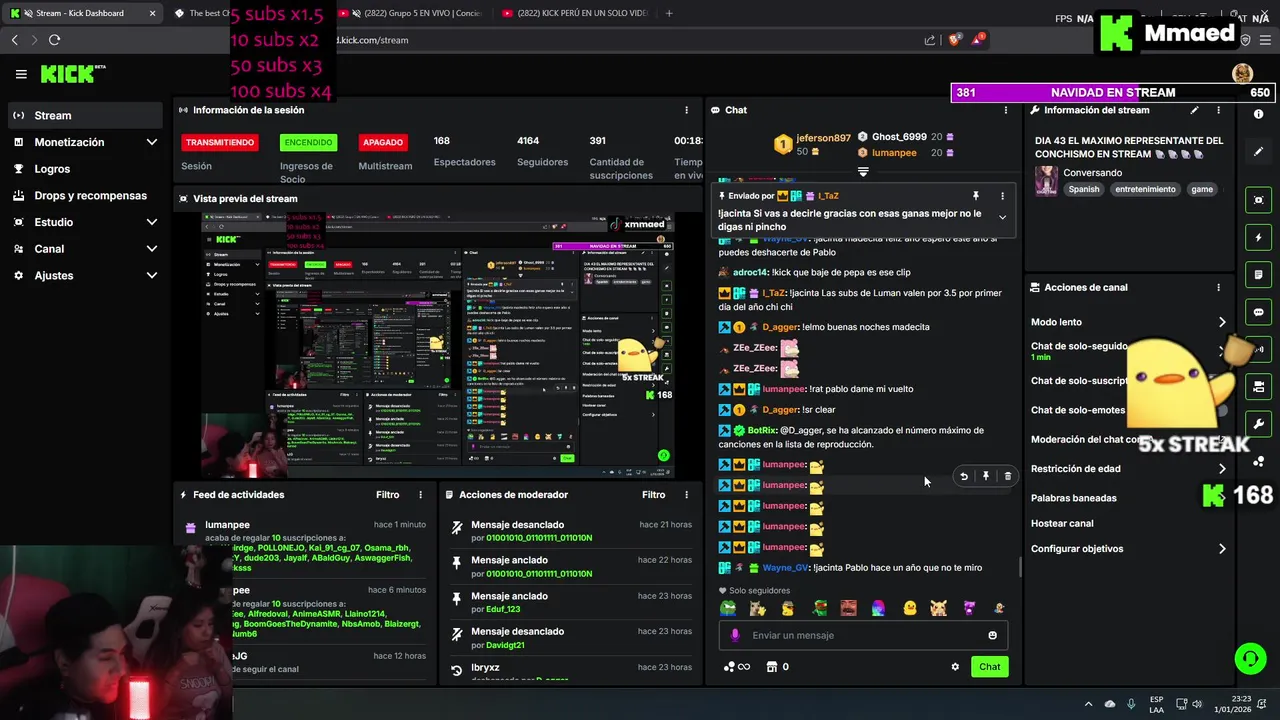Click the screen capture icon in right sidebar

[1258, 200]
